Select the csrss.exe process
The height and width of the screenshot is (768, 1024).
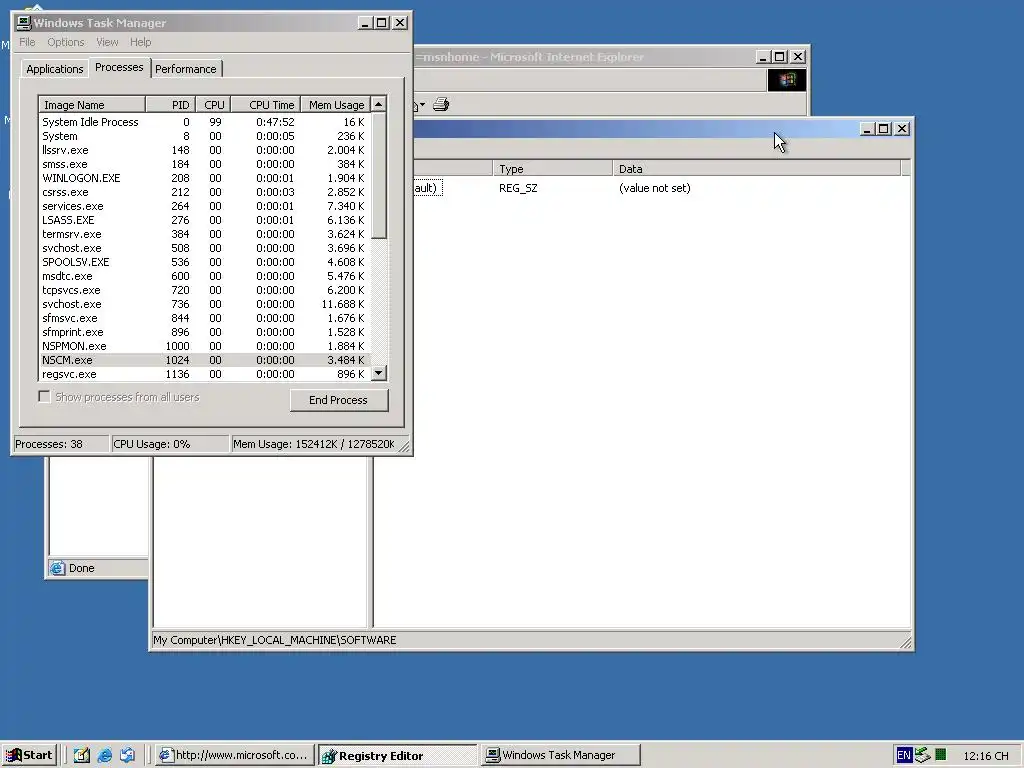[x=204, y=193]
